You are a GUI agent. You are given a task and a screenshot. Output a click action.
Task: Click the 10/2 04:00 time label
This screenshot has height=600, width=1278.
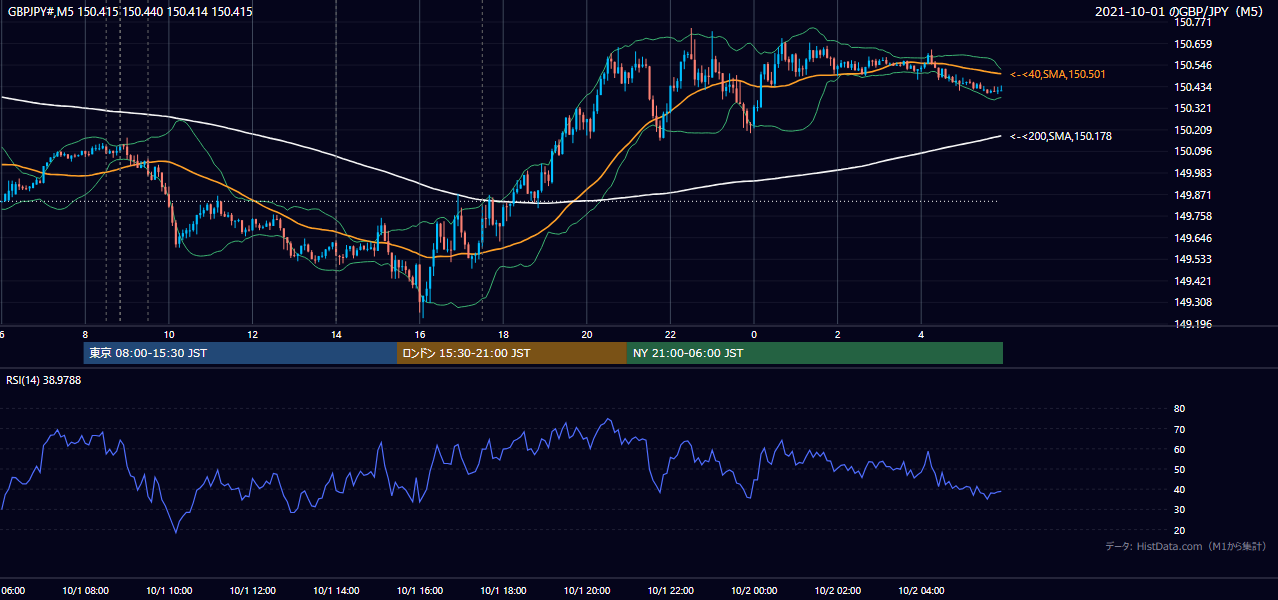(921, 591)
